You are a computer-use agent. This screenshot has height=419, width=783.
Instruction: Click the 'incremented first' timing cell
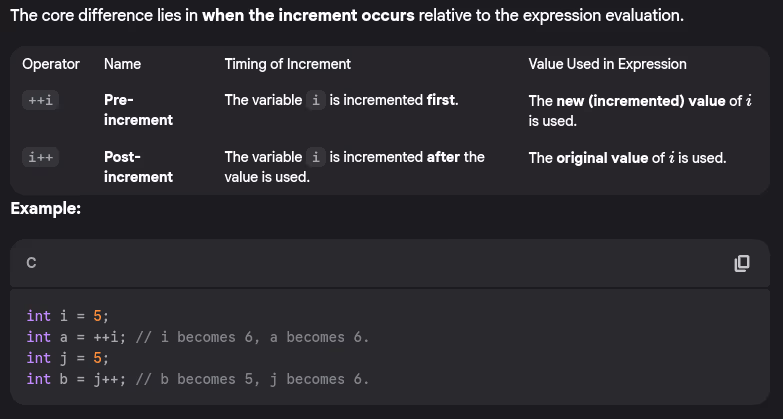click(341, 101)
